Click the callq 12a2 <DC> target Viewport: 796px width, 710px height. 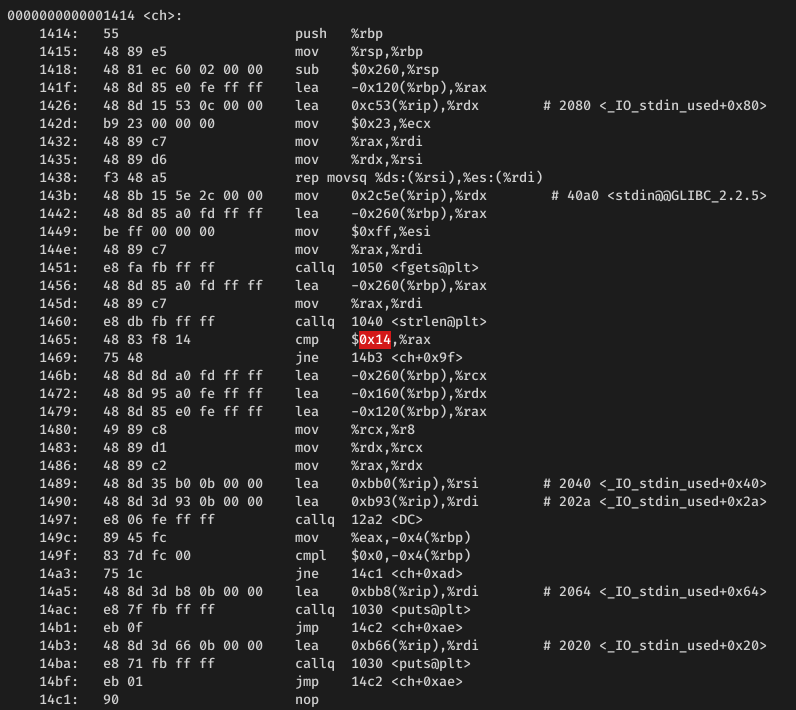[x=387, y=520]
